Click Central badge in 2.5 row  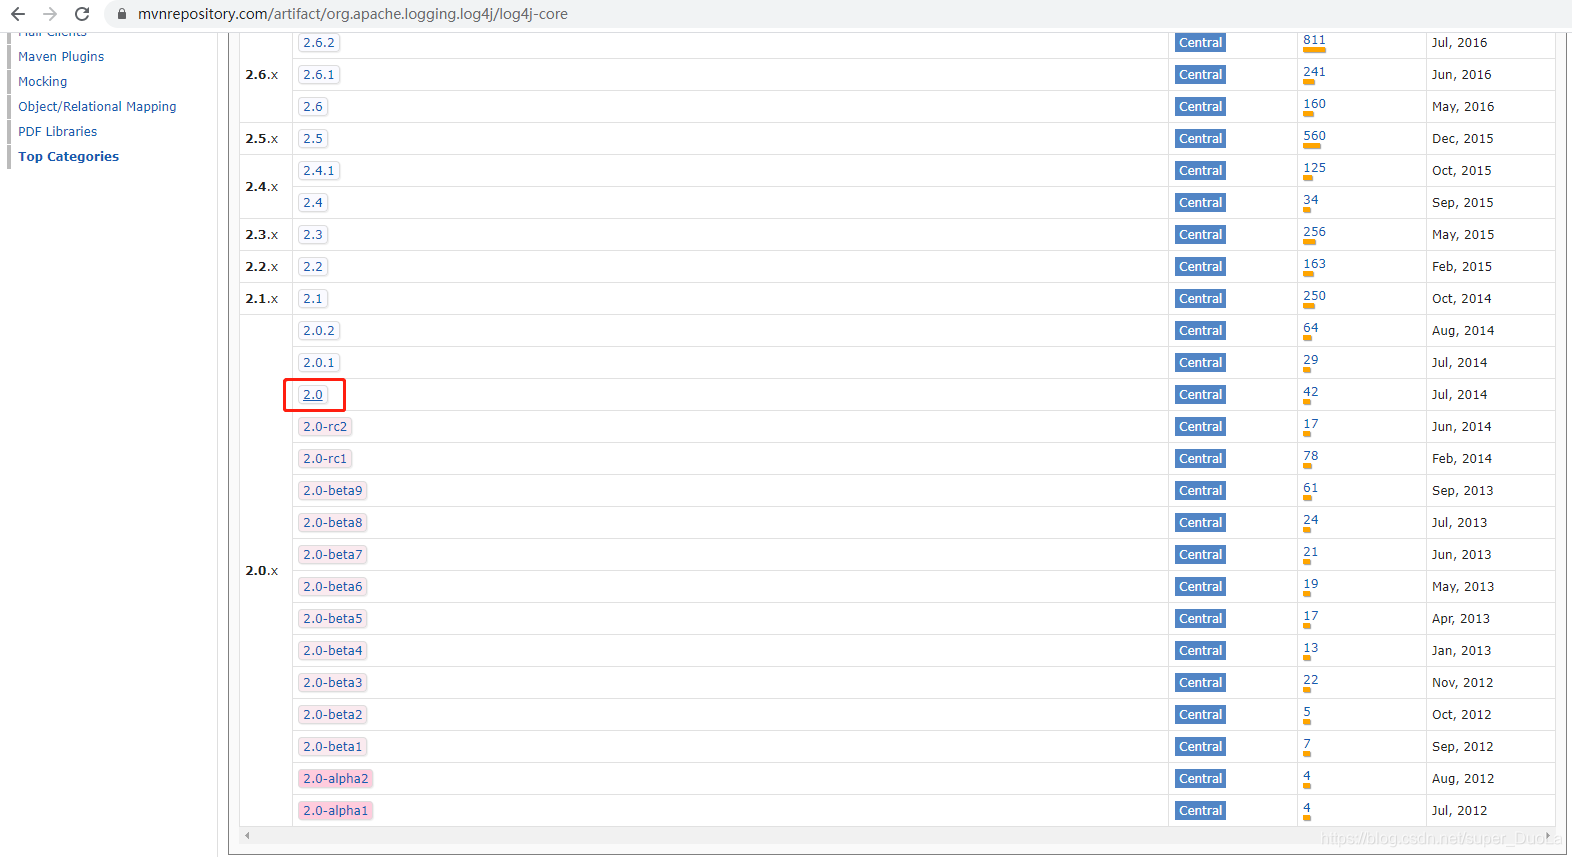coord(1200,139)
